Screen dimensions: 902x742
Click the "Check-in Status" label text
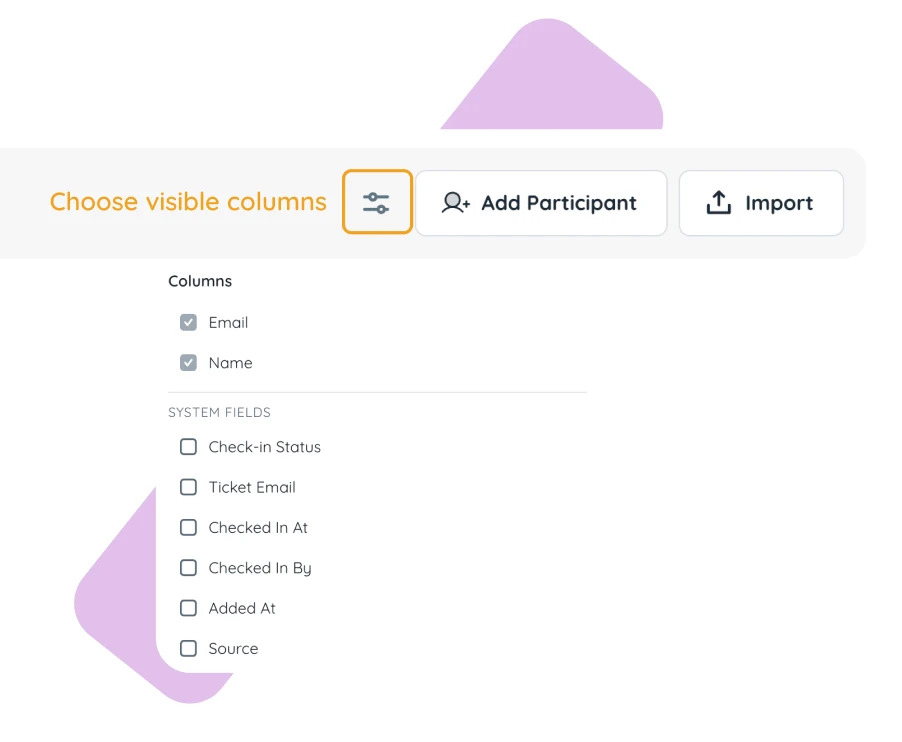(265, 447)
